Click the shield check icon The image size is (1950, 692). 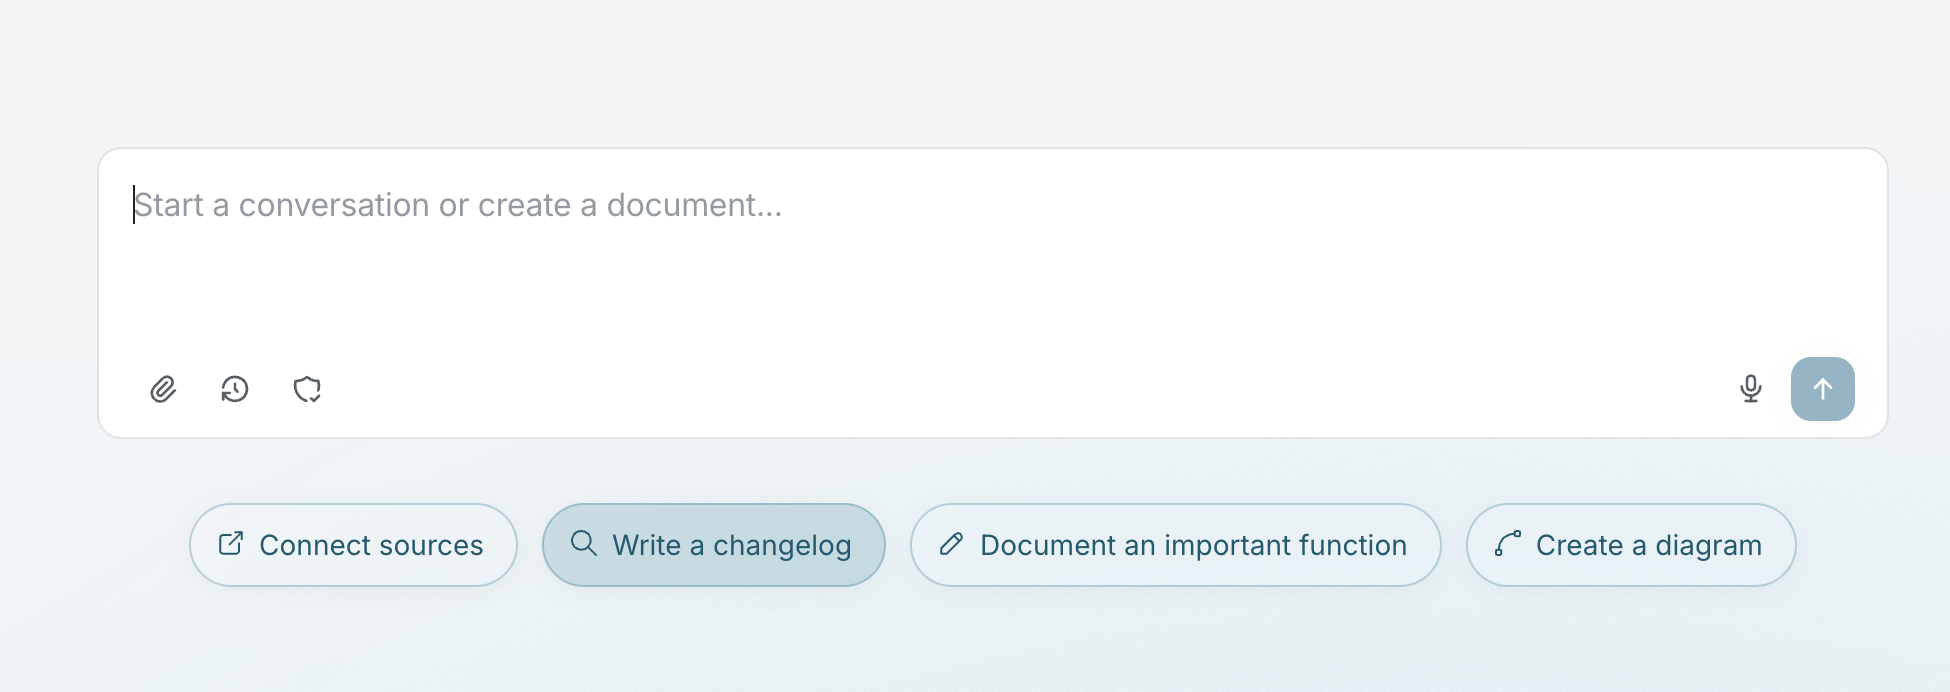tap(307, 389)
